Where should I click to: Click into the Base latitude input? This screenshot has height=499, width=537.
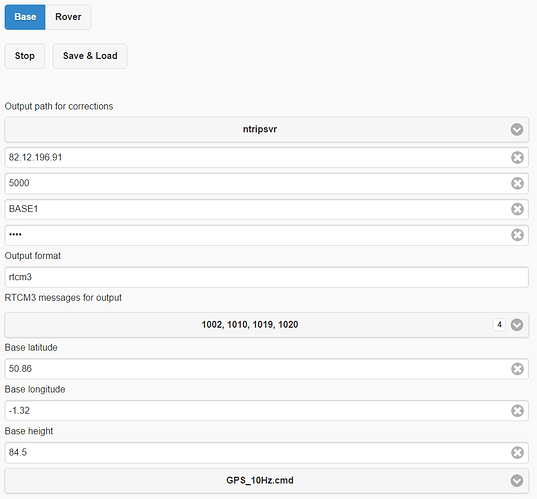pyautogui.click(x=257, y=369)
